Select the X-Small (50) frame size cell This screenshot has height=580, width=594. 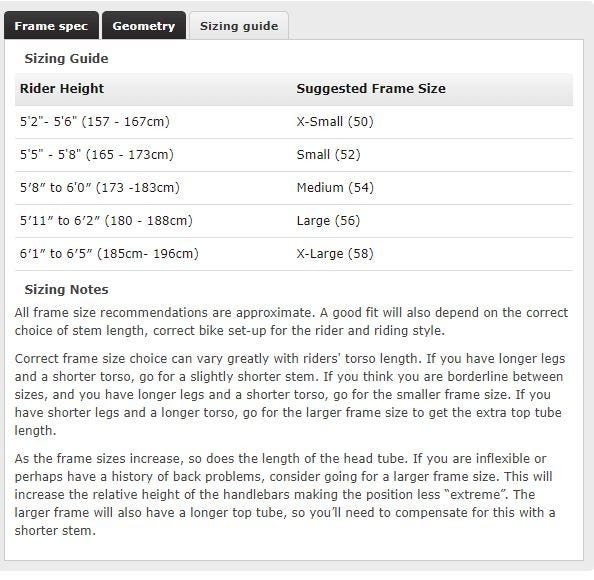coord(335,122)
